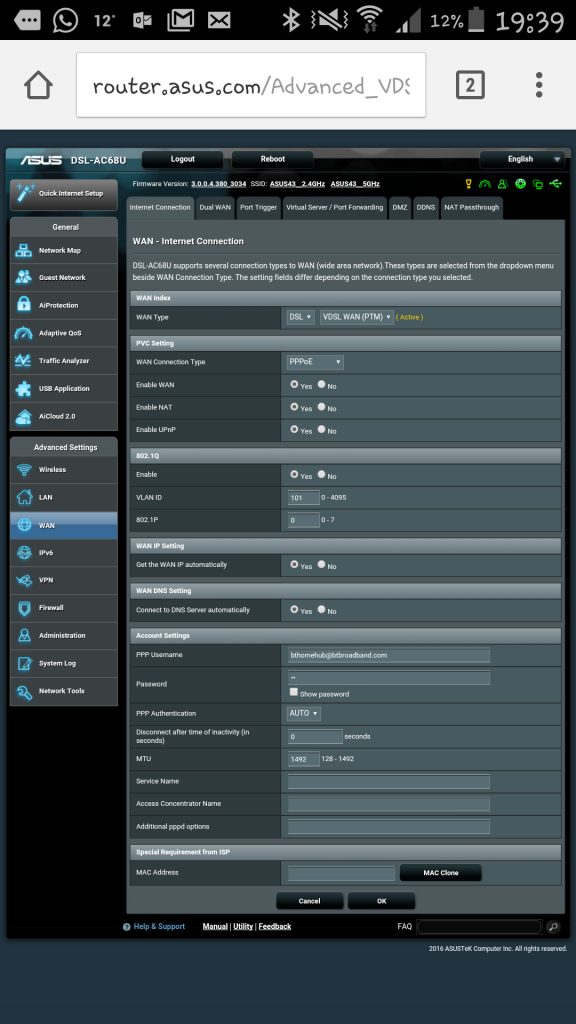Click the ASUS43_2.4GHz SSID link
The height and width of the screenshot is (1024, 576).
point(297,184)
